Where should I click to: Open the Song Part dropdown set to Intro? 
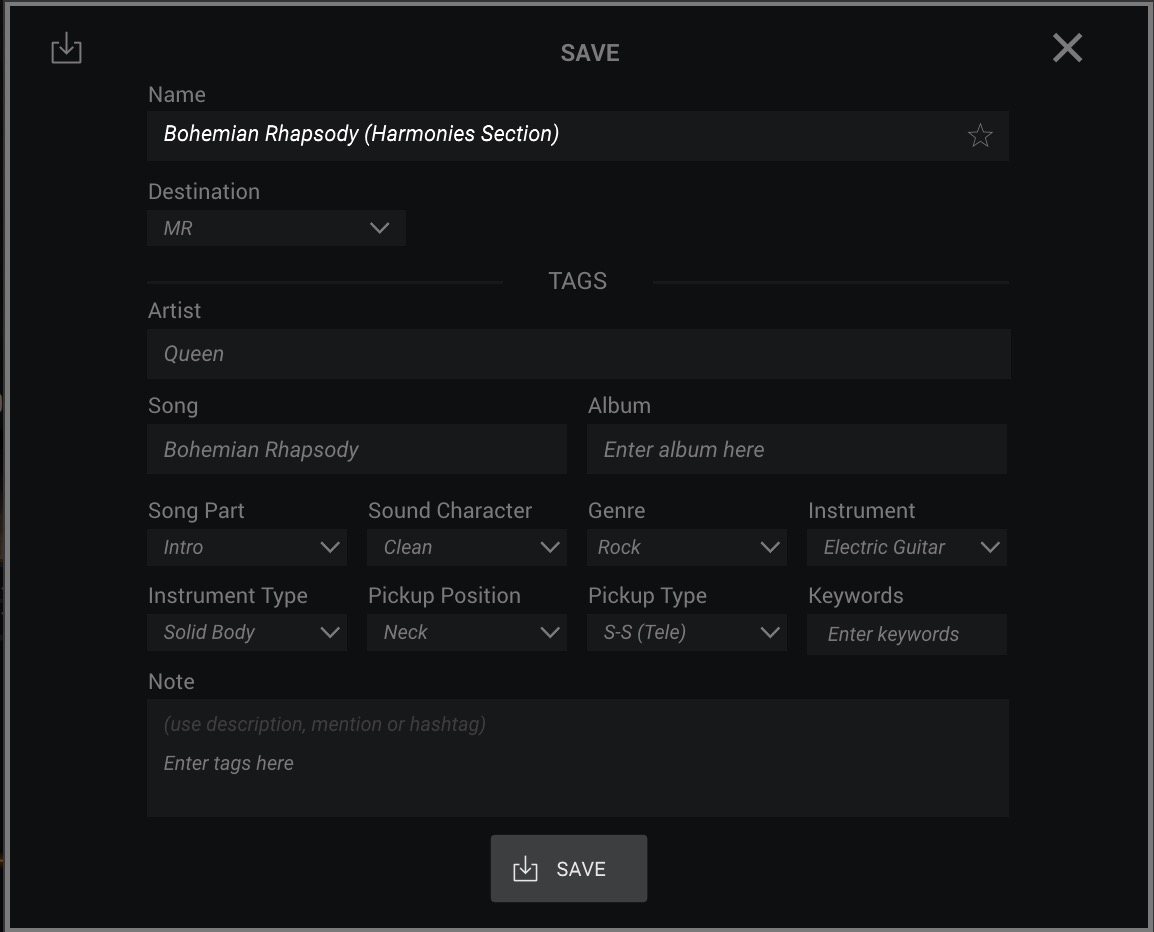[247, 547]
